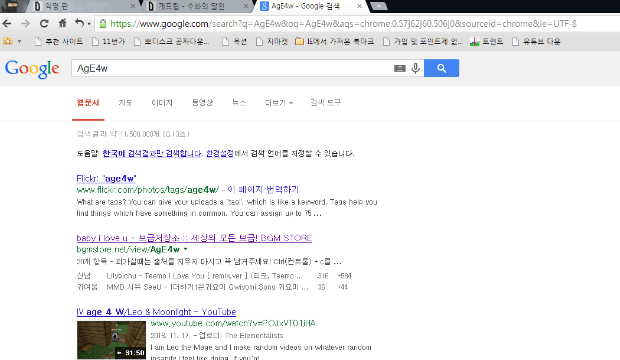
Task: Open the '가입 및 포인트제 없...' bookmark
Action: point(423,42)
